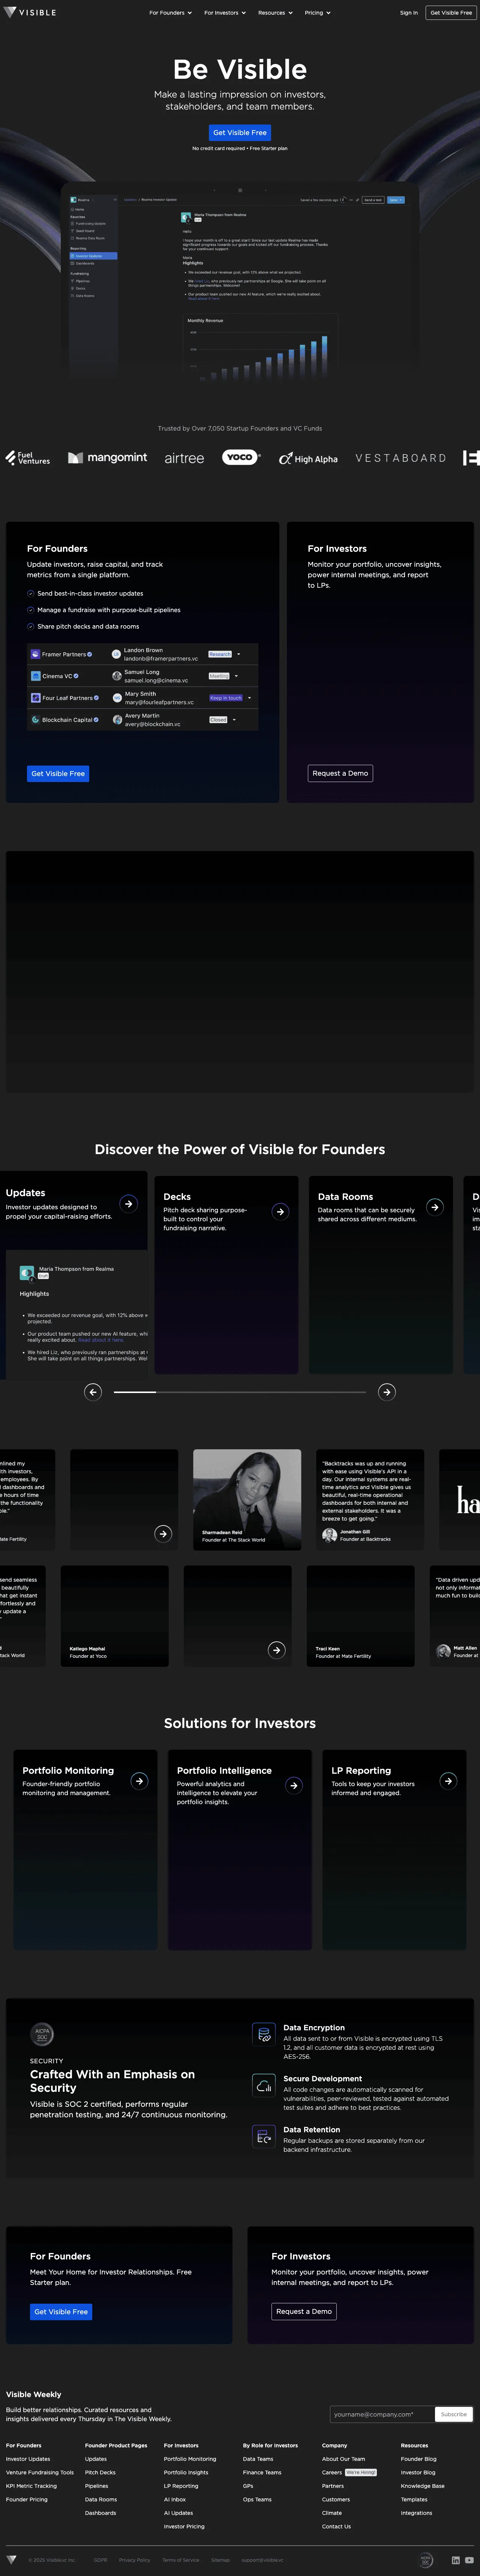
Task: Open the Portfolio Monitoring card arrow
Action: click(x=139, y=1780)
